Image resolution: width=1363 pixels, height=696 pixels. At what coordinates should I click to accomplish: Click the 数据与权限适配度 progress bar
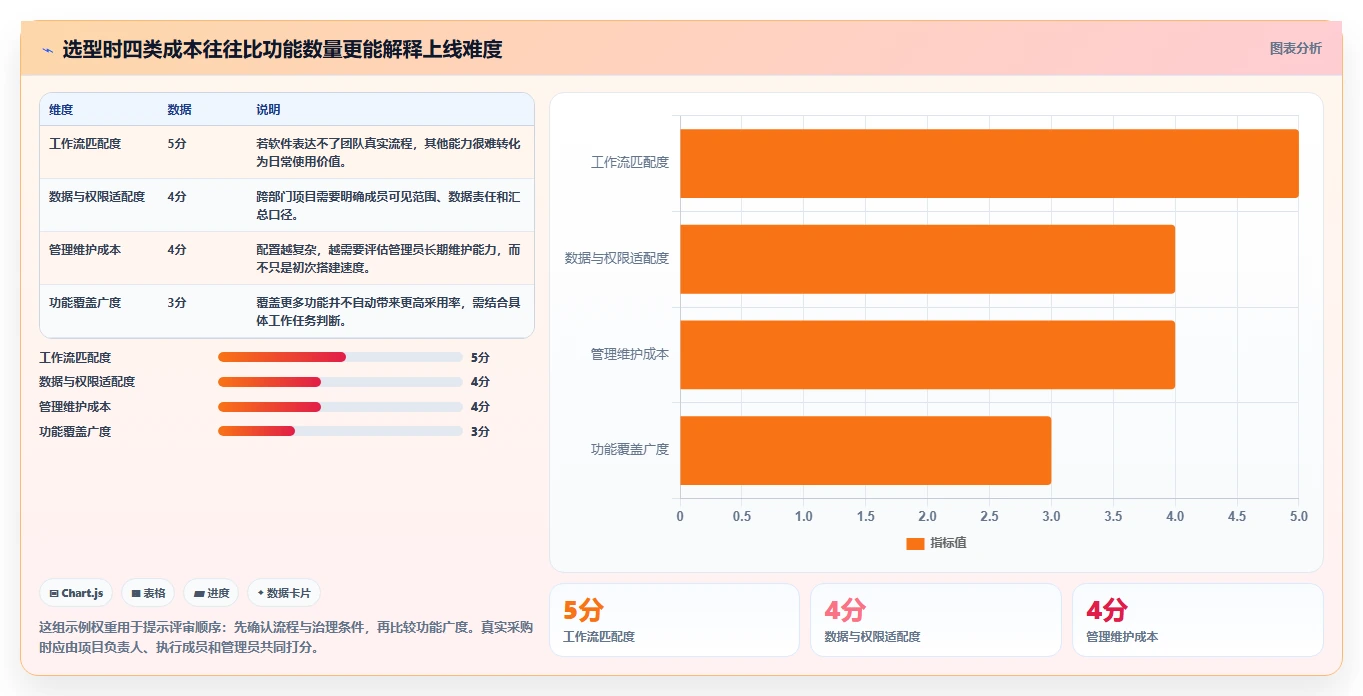point(340,382)
